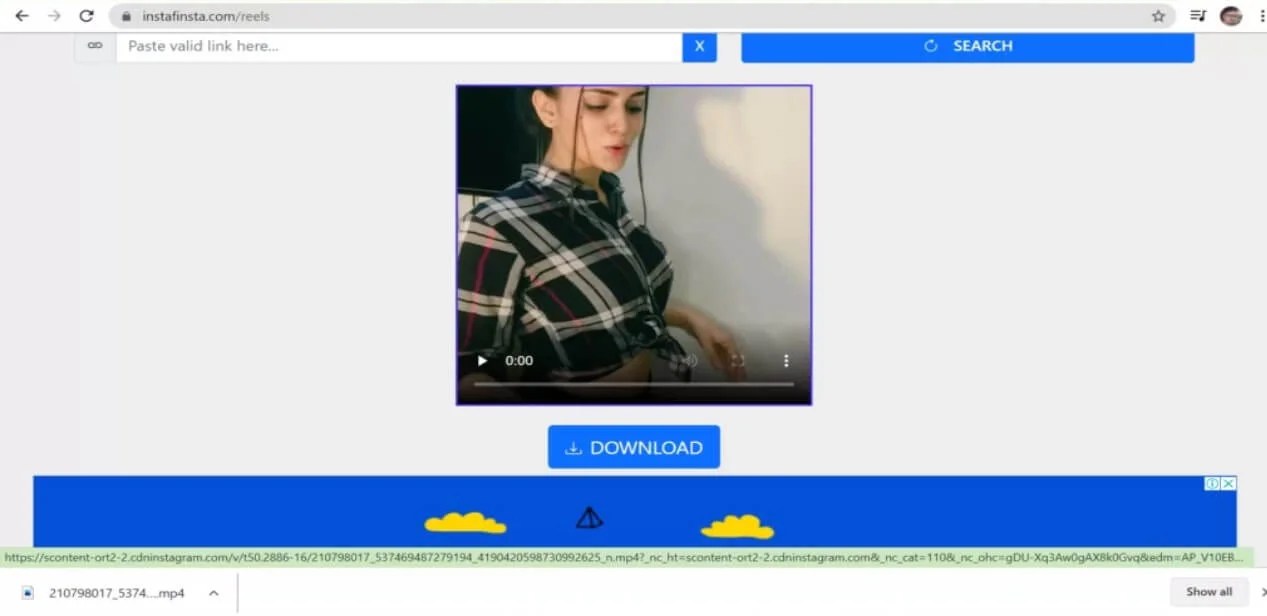
Task: Expand options for the downloaded mp4
Action: (x=213, y=593)
